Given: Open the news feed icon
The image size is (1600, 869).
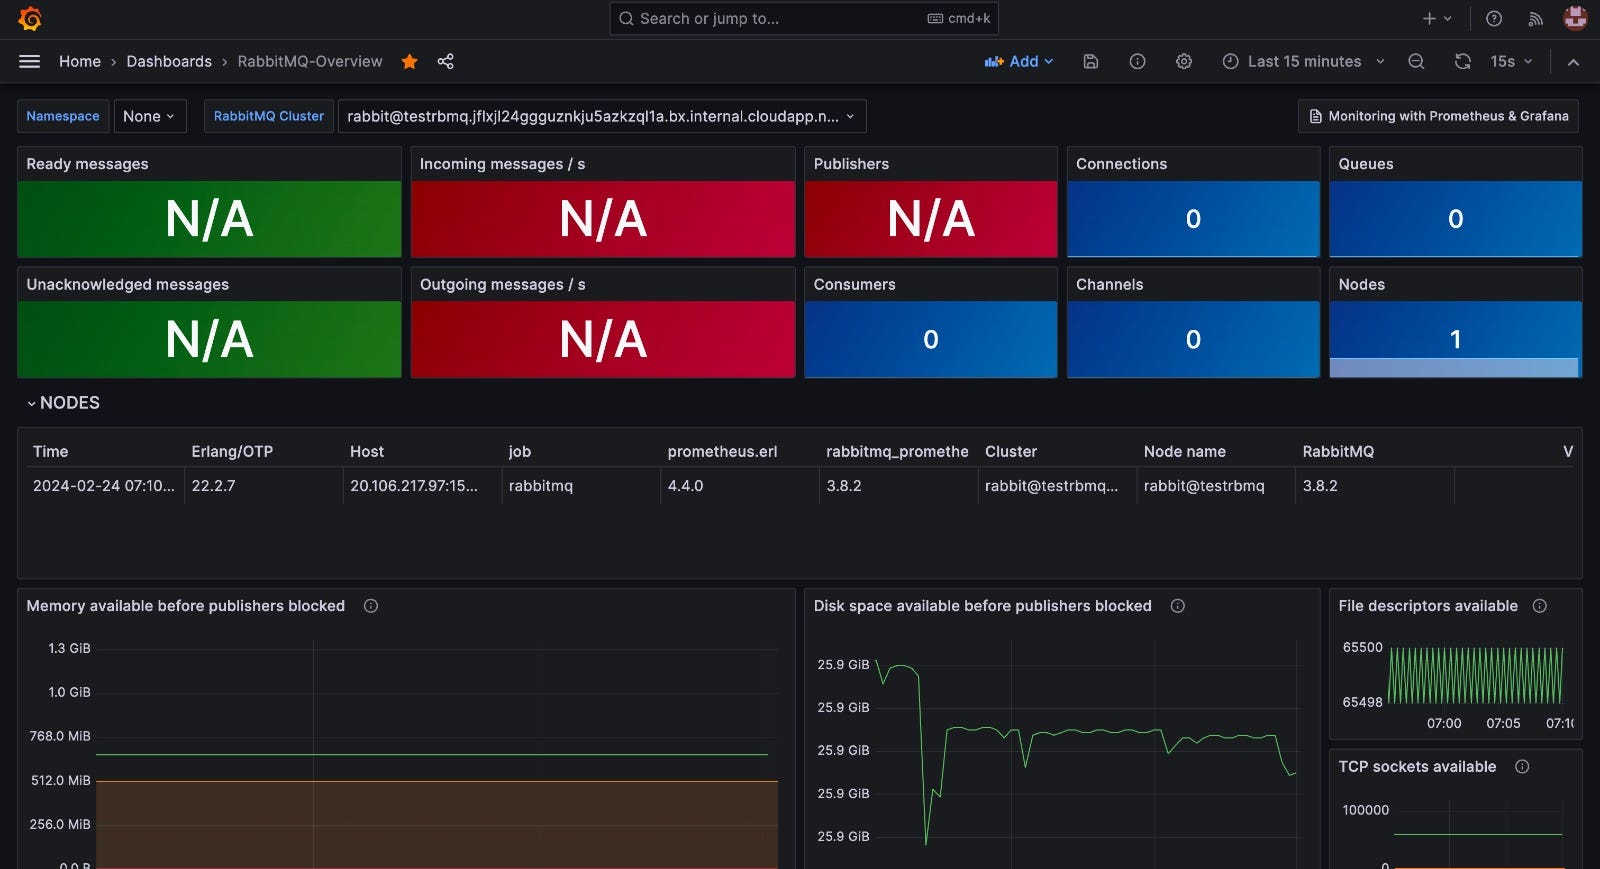Looking at the screenshot, I should [1536, 18].
